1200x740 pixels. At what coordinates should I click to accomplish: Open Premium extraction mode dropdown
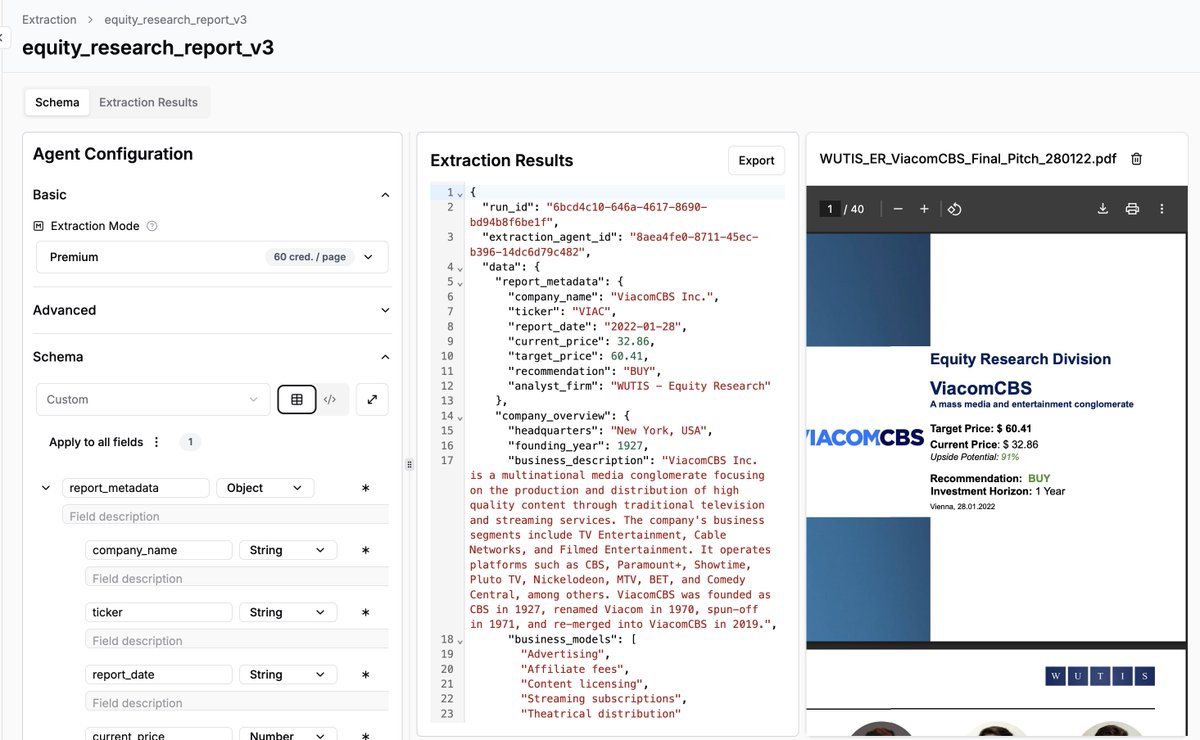[x=212, y=257]
